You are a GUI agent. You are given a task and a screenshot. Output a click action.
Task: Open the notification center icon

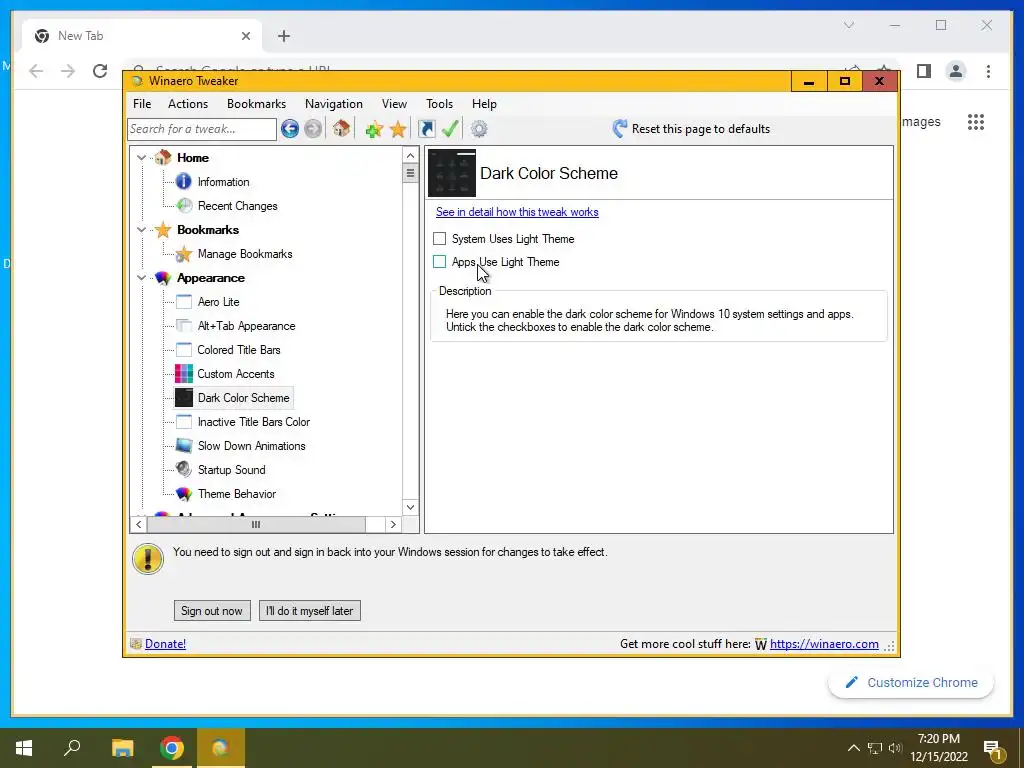pyautogui.click(x=993, y=749)
